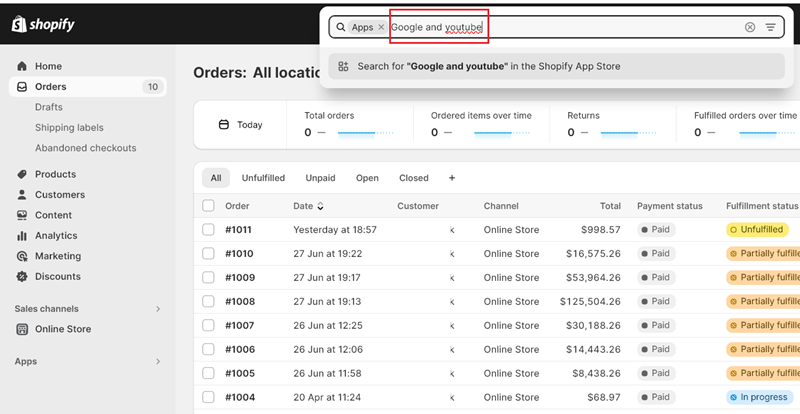800x414 pixels.
Task: Click the Marketing target icon
Action: pyautogui.click(x=22, y=256)
